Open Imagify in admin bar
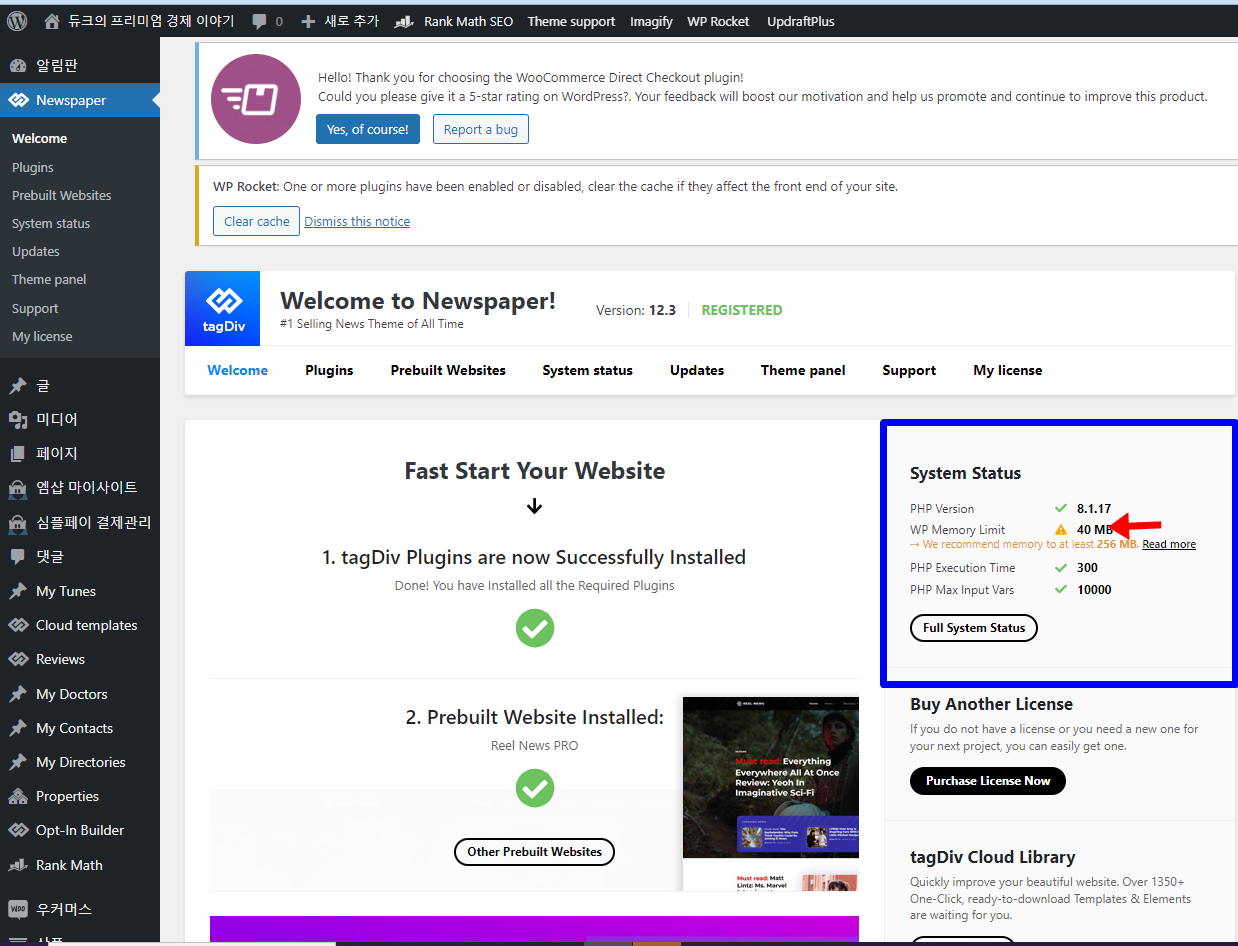The height and width of the screenshot is (946, 1238). (x=651, y=21)
